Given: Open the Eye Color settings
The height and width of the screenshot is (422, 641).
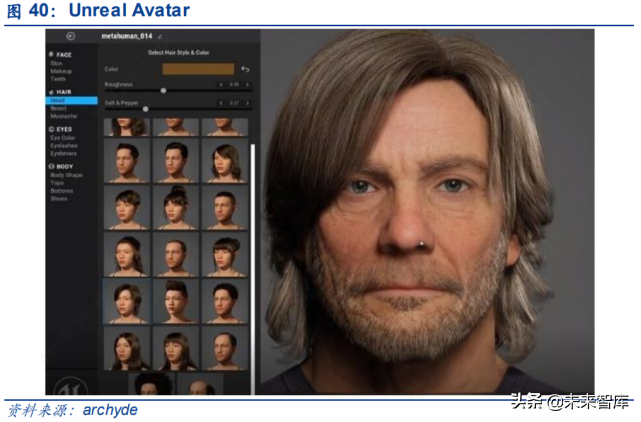Looking at the screenshot, I should point(62,137).
